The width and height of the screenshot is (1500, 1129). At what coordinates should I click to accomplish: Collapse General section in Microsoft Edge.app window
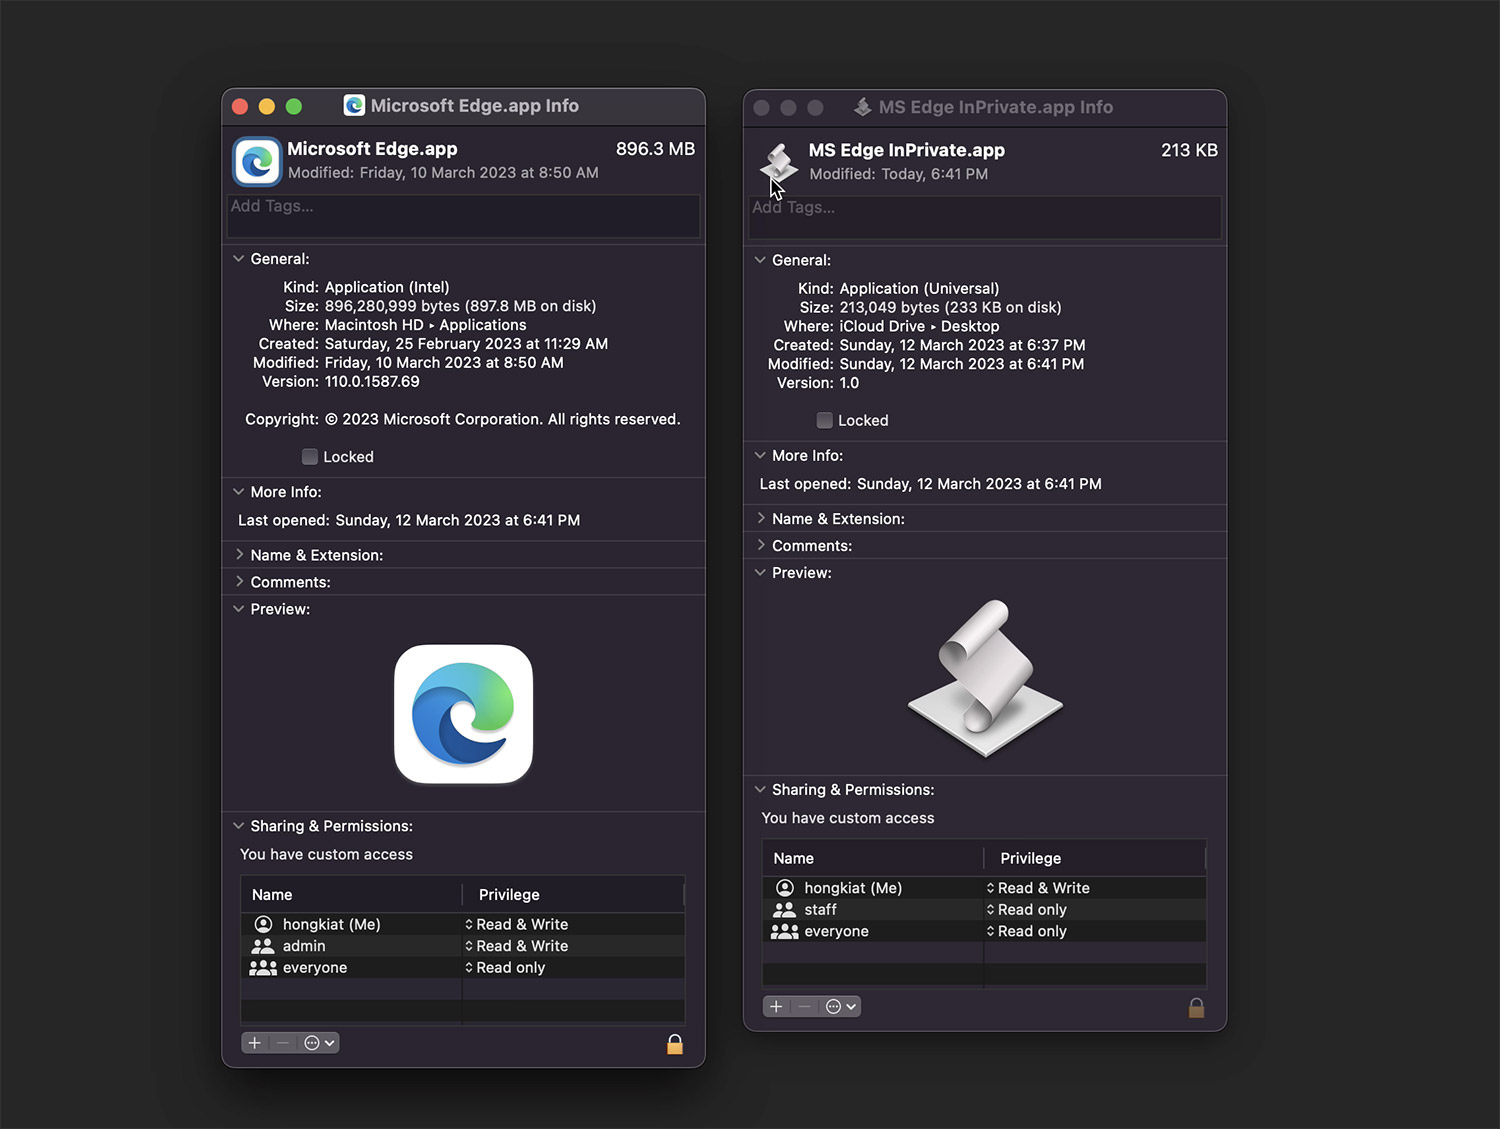click(x=239, y=259)
